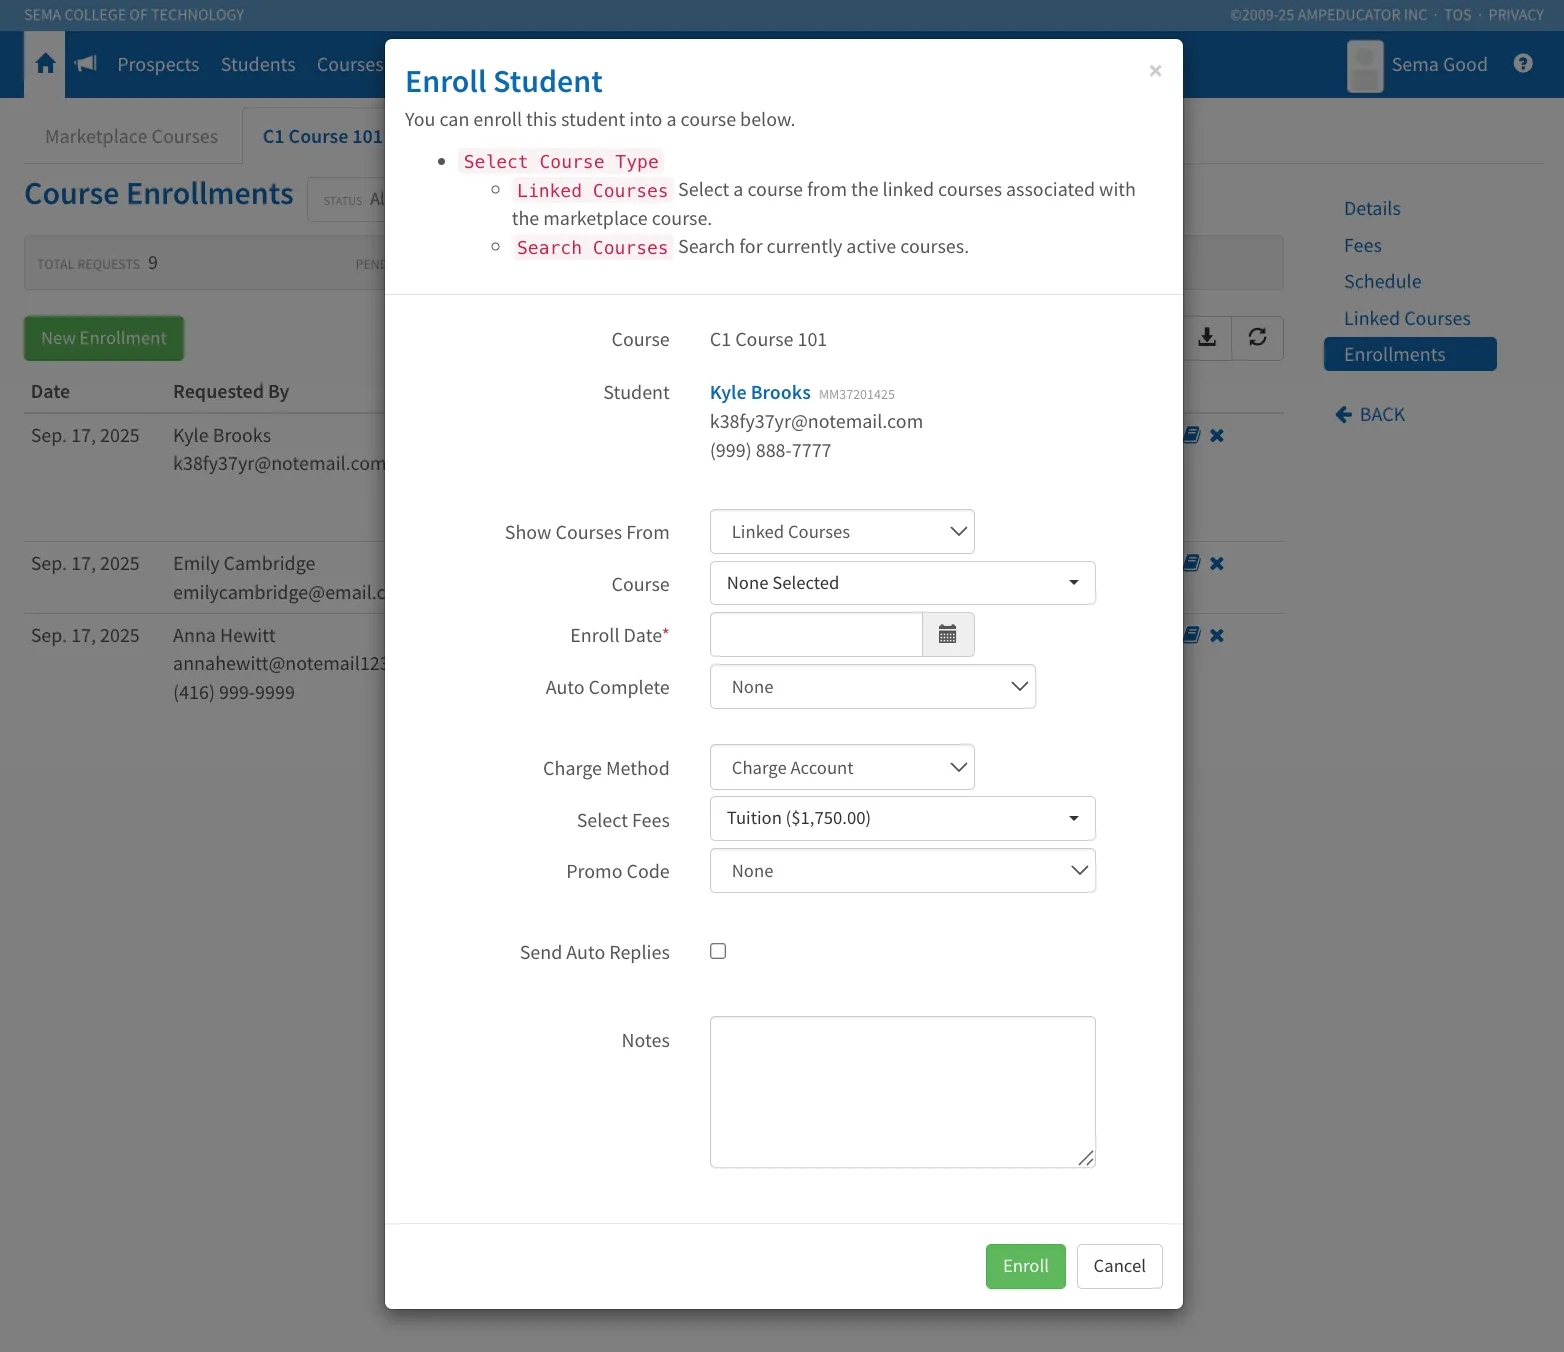Open enrollment book icon for Kyle Brooks row

[x=1192, y=435]
